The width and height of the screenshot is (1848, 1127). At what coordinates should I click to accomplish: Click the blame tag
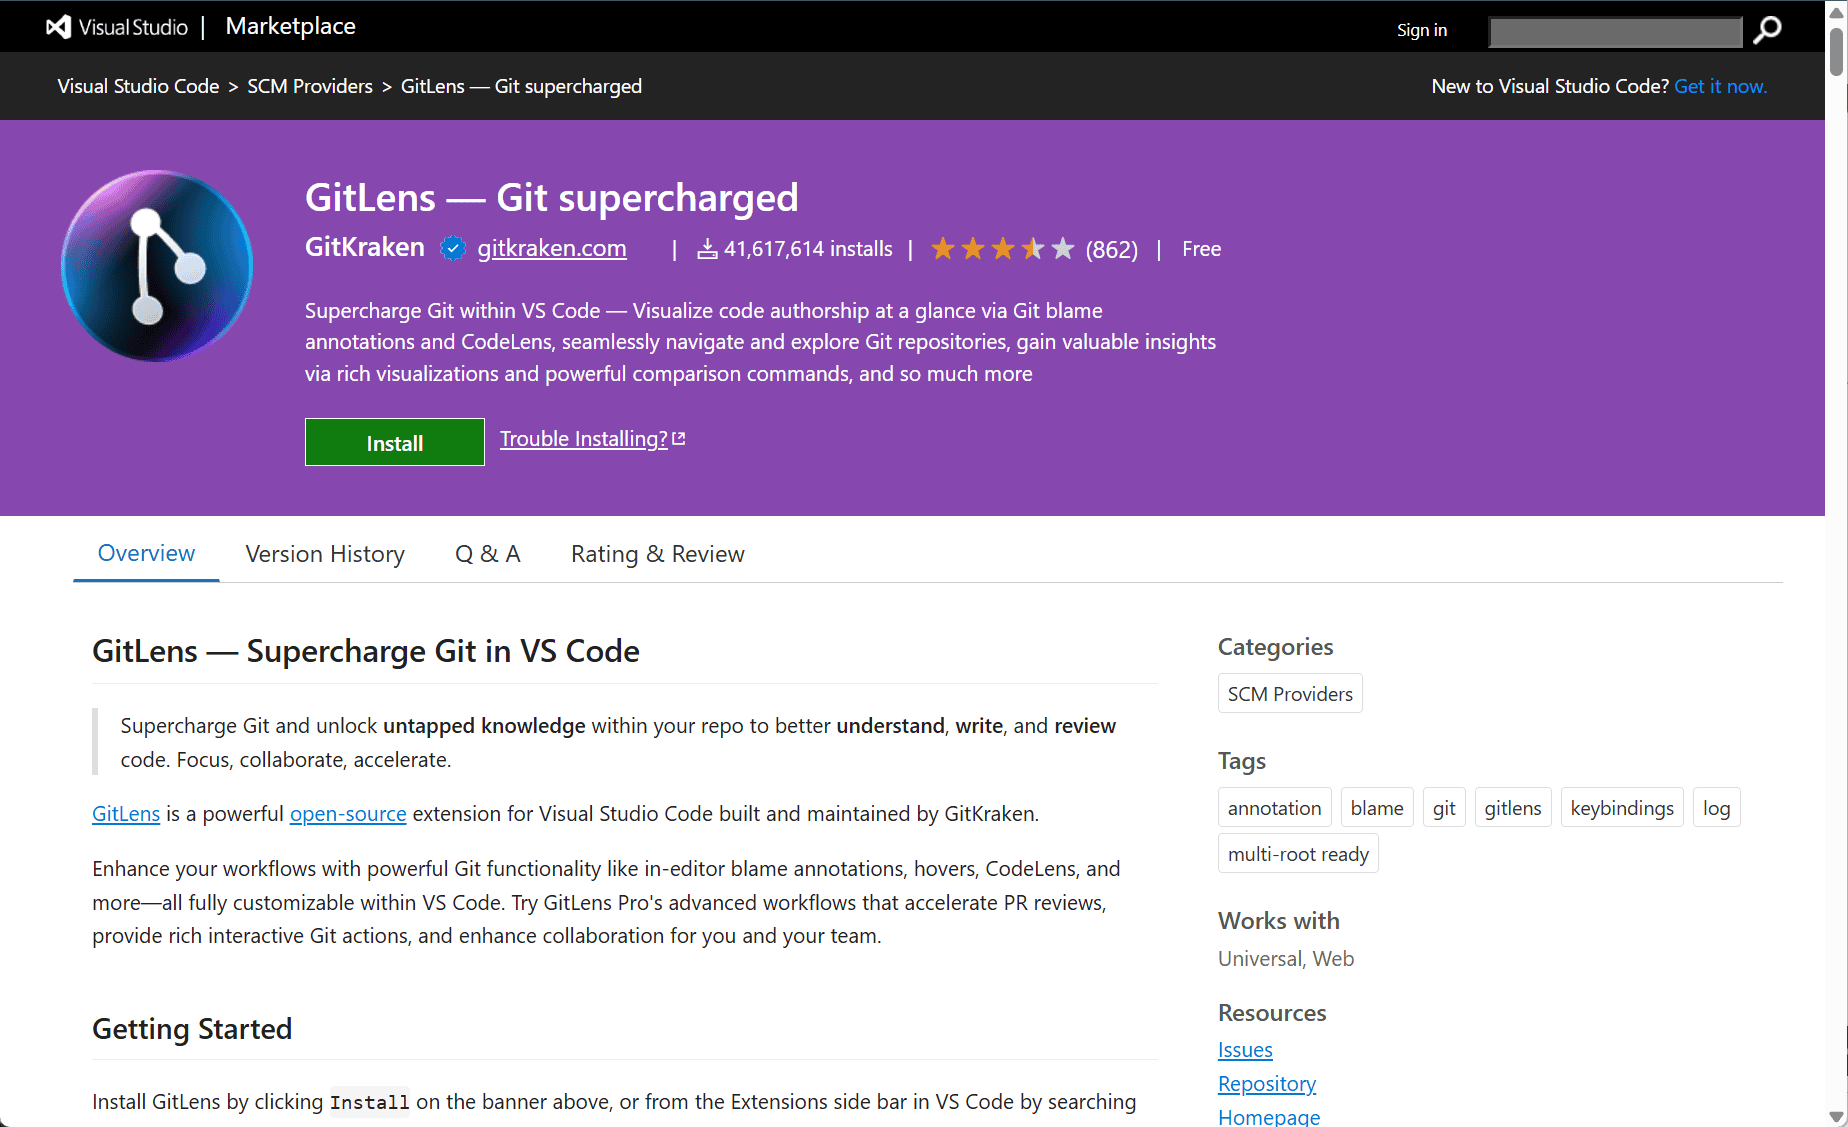tap(1376, 807)
